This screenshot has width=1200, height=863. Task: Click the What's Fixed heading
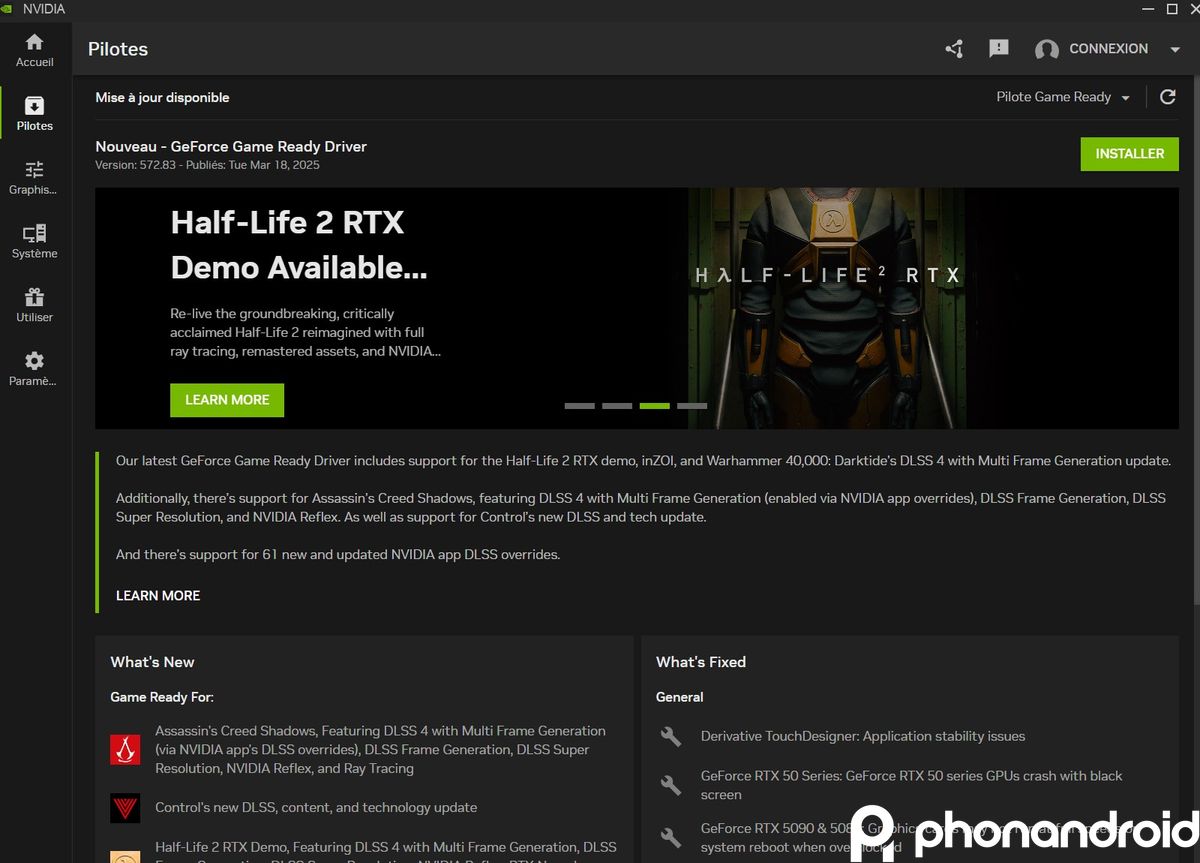tap(701, 662)
